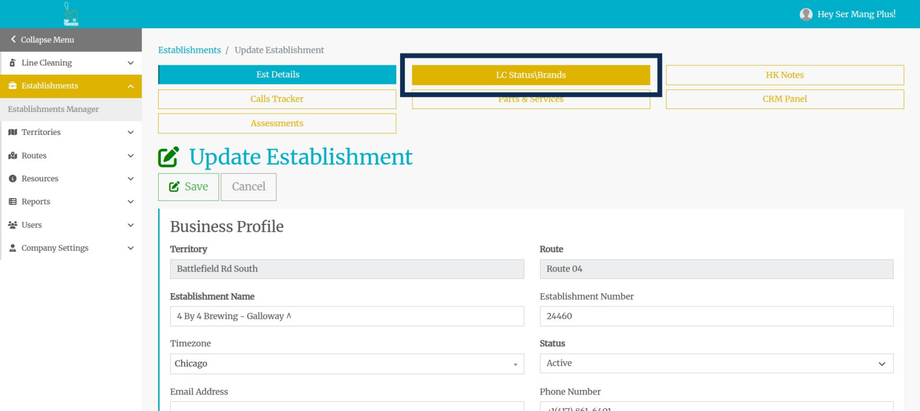This screenshot has height=411, width=920.
Task: Click the green edit icon beside title
Action: click(x=169, y=157)
